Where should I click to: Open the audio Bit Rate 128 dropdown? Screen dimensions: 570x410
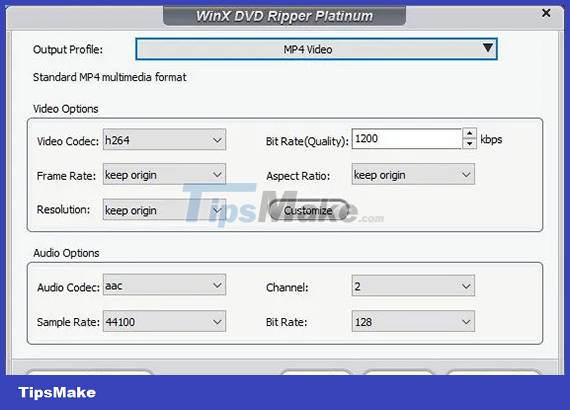(413, 321)
